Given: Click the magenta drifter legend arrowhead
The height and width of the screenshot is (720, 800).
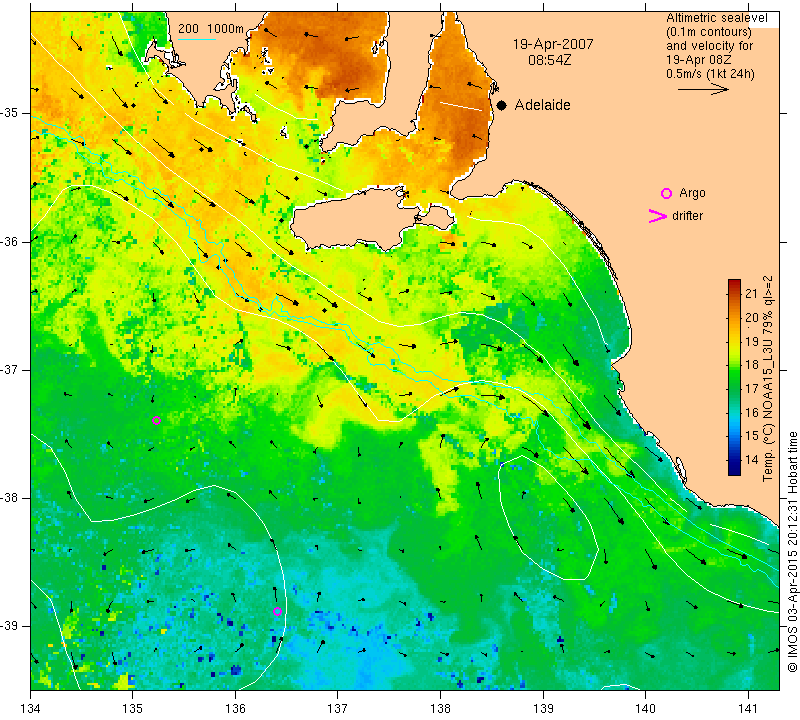Looking at the screenshot, I should (x=658, y=216).
